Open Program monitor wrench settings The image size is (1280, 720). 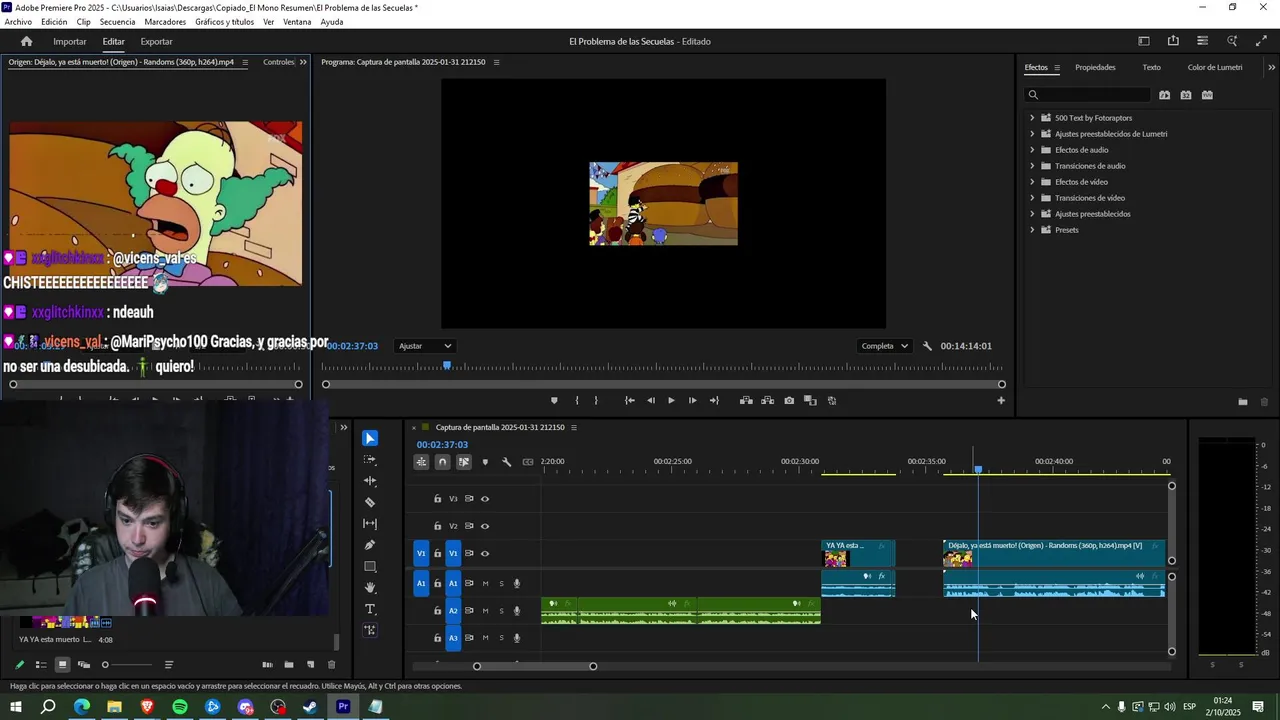(927, 346)
